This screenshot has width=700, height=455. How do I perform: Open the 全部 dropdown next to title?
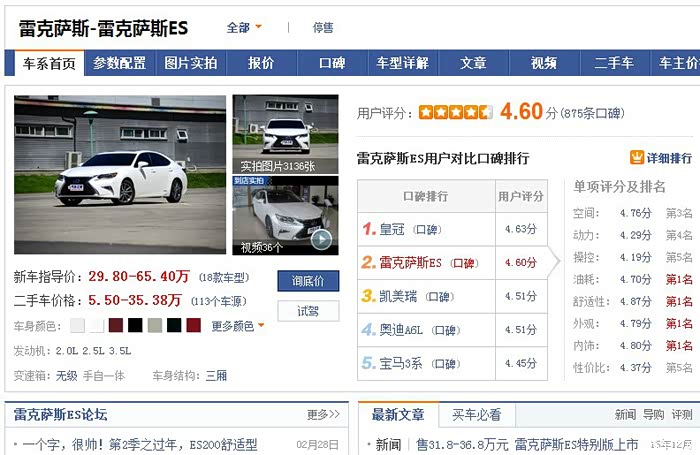coord(244,28)
